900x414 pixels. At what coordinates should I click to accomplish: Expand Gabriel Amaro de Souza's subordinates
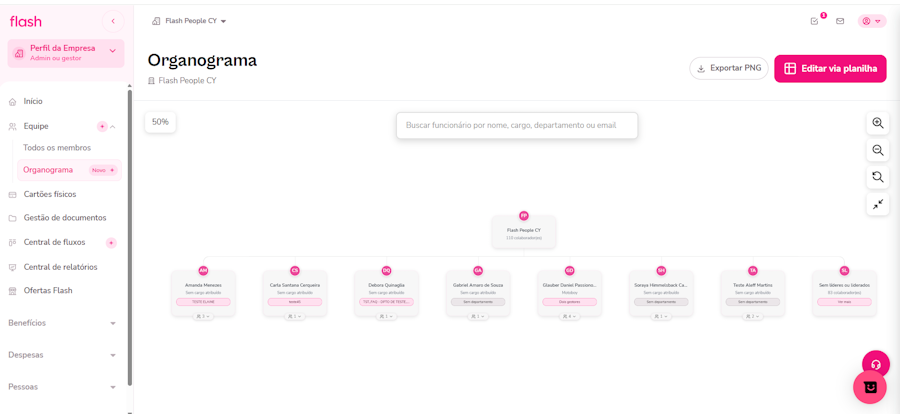(x=478, y=316)
